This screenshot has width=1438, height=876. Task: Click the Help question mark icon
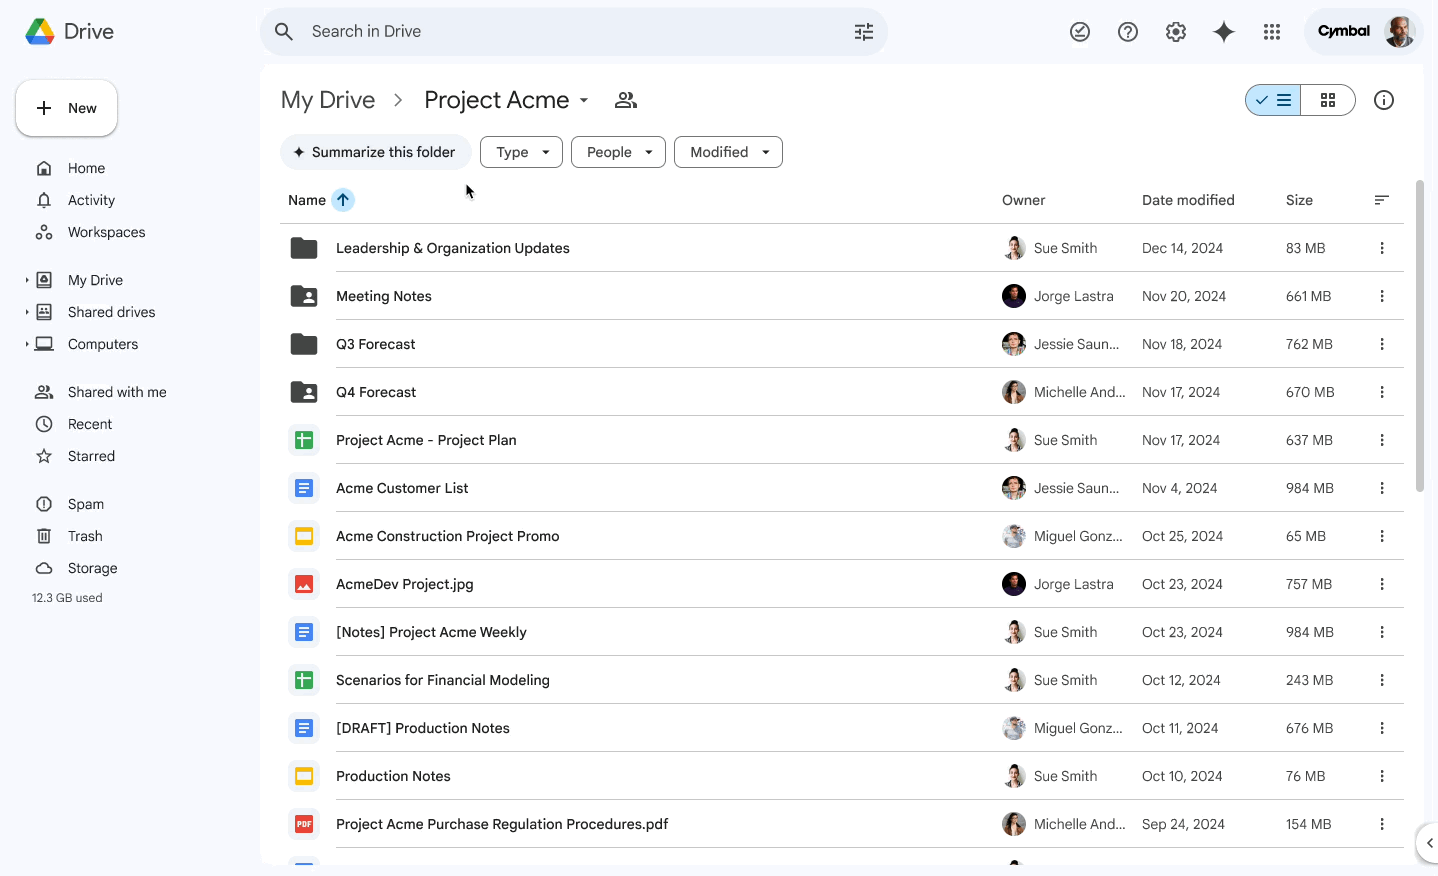pos(1127,32)
